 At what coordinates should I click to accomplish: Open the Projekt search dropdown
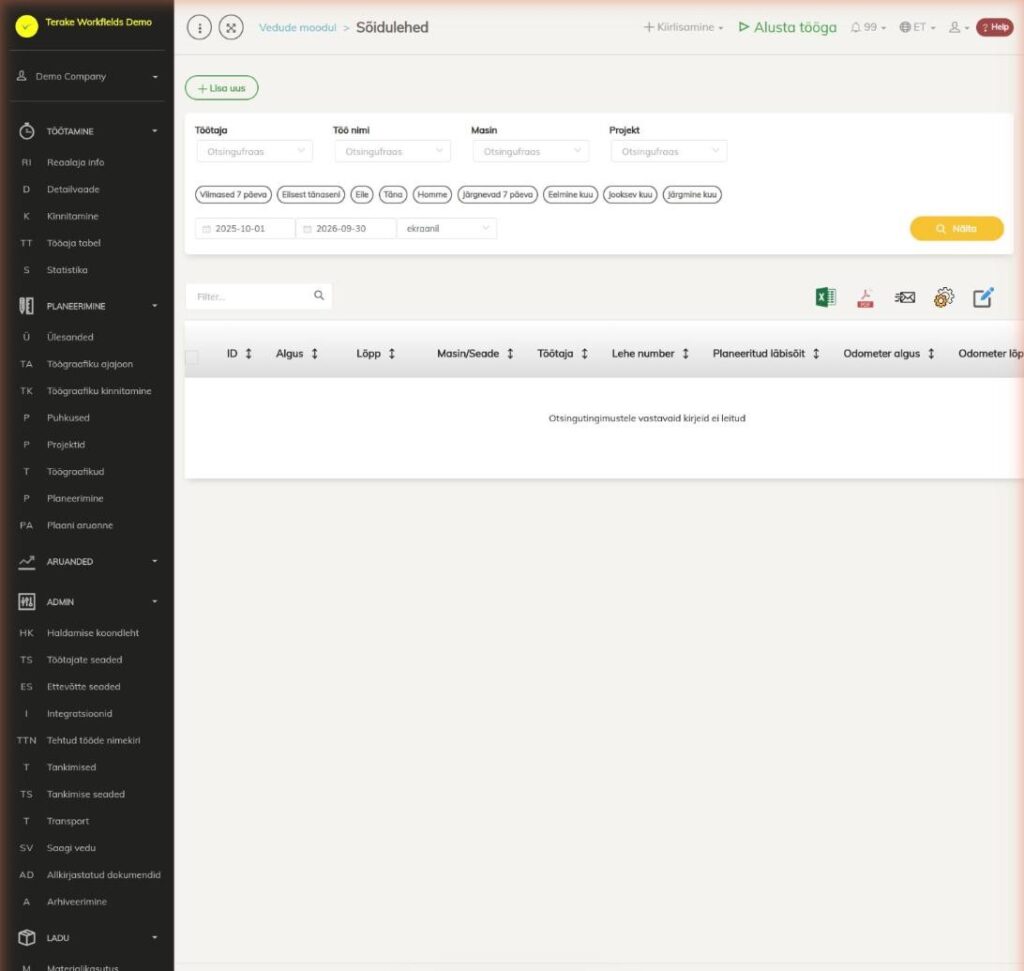pyautogui.click(x=669, y=151)
